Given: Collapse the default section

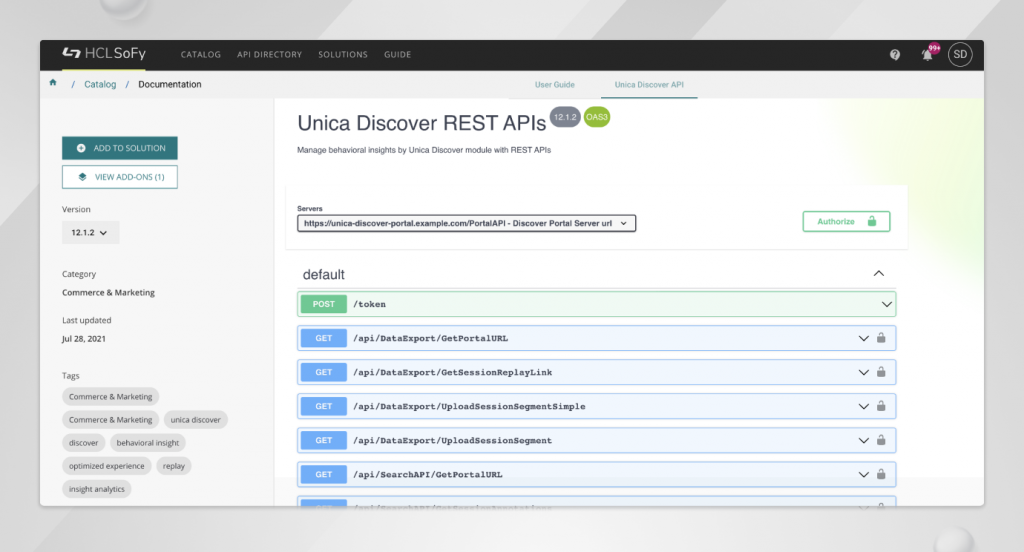Looking at the screenshot, I should tap(878, 274).
